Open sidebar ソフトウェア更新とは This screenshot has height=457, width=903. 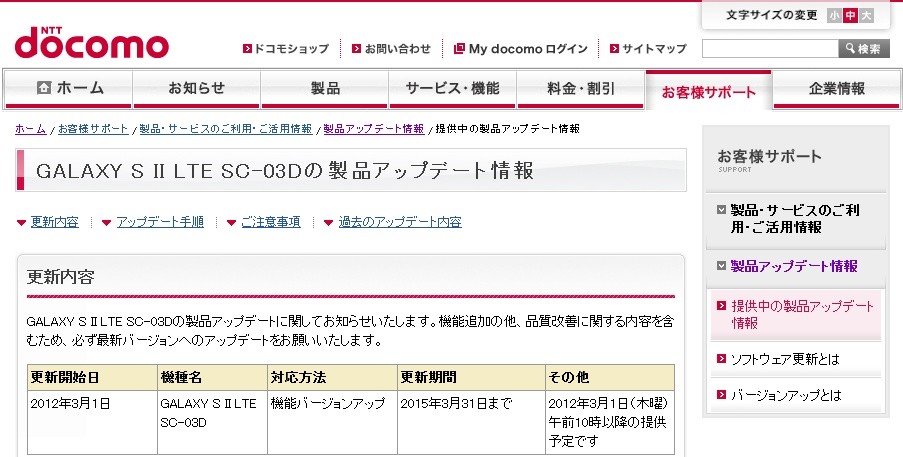coord(786,360)
